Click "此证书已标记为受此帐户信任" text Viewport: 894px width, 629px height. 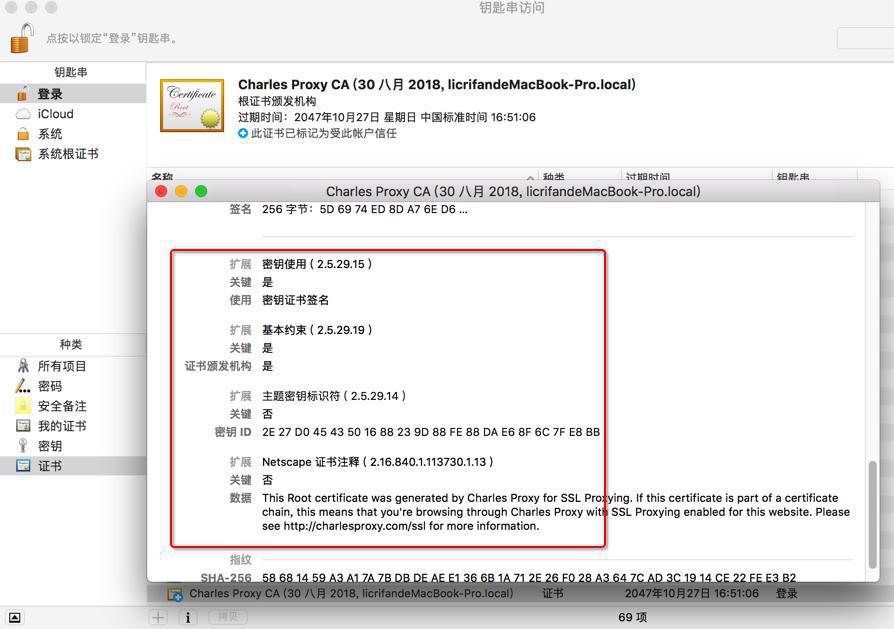click(x=324, y=133)
